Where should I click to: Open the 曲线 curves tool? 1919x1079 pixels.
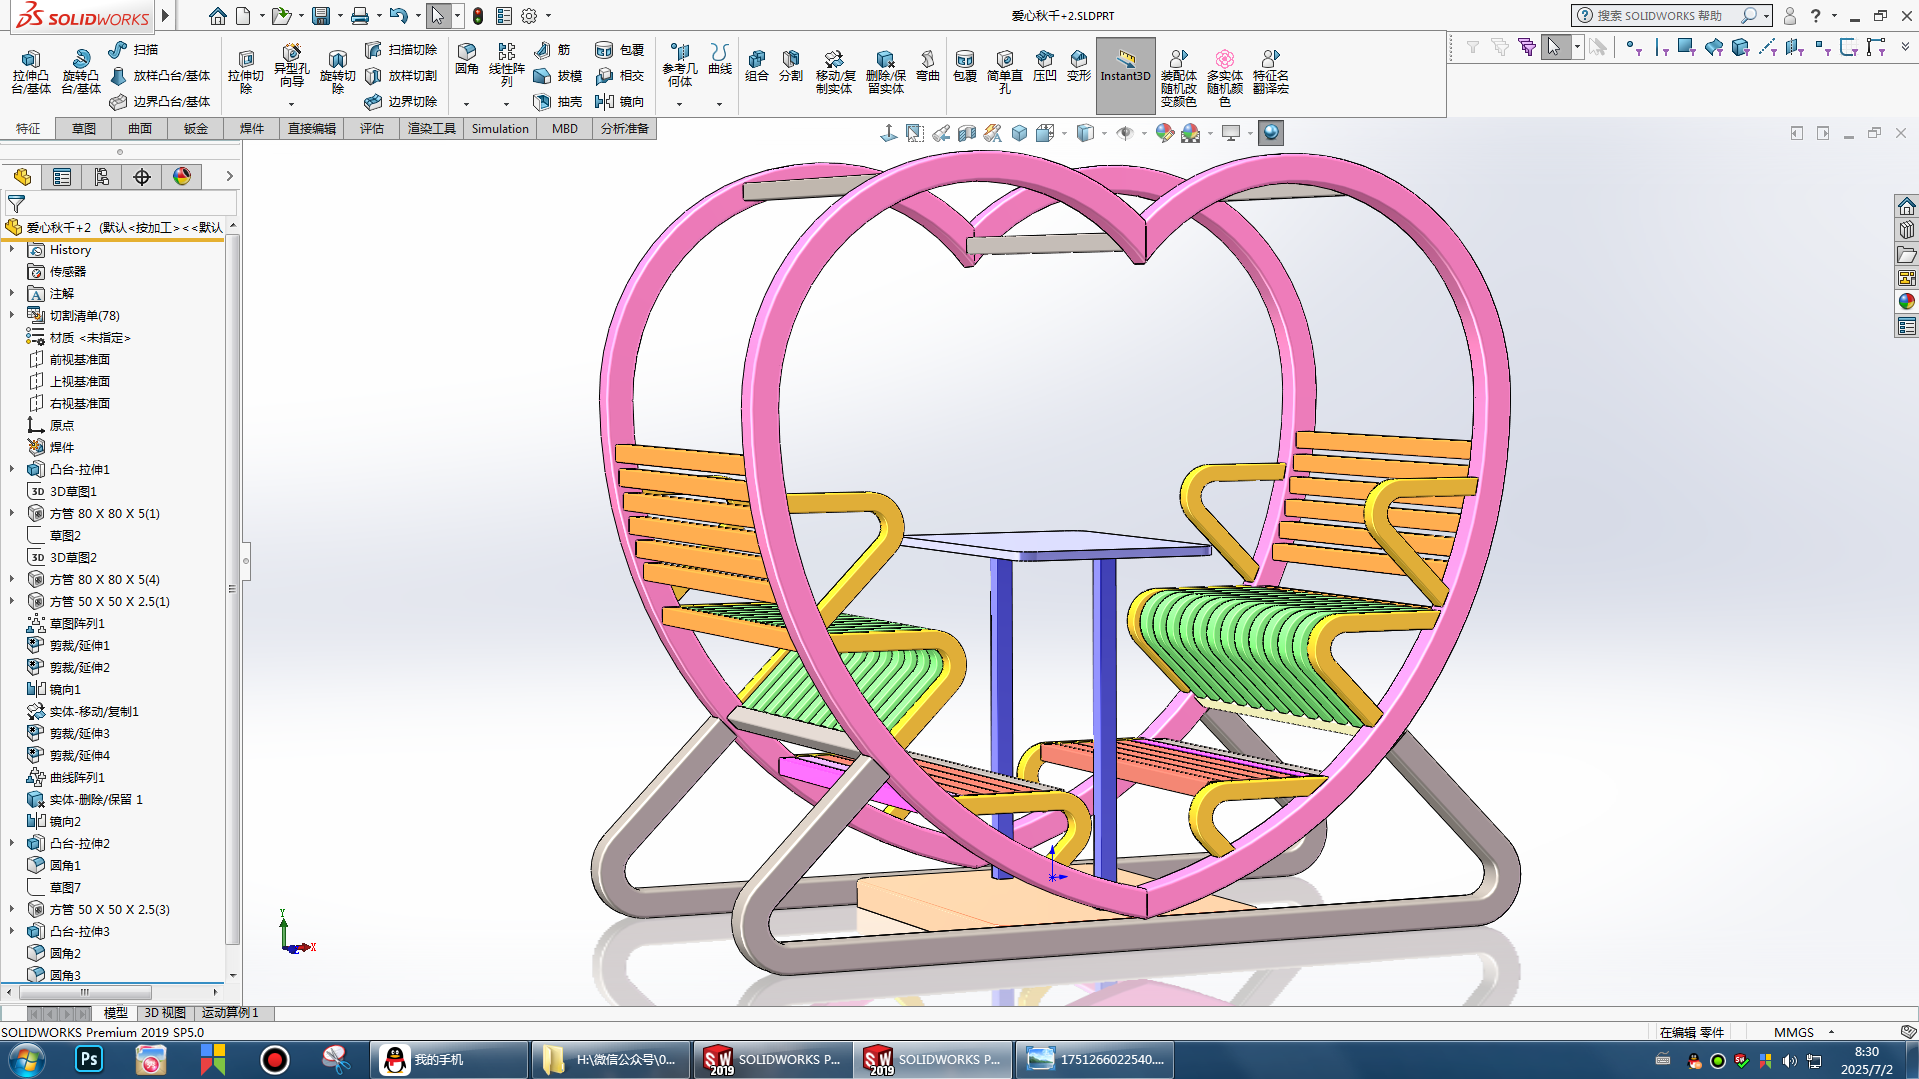tap(720, 60)
